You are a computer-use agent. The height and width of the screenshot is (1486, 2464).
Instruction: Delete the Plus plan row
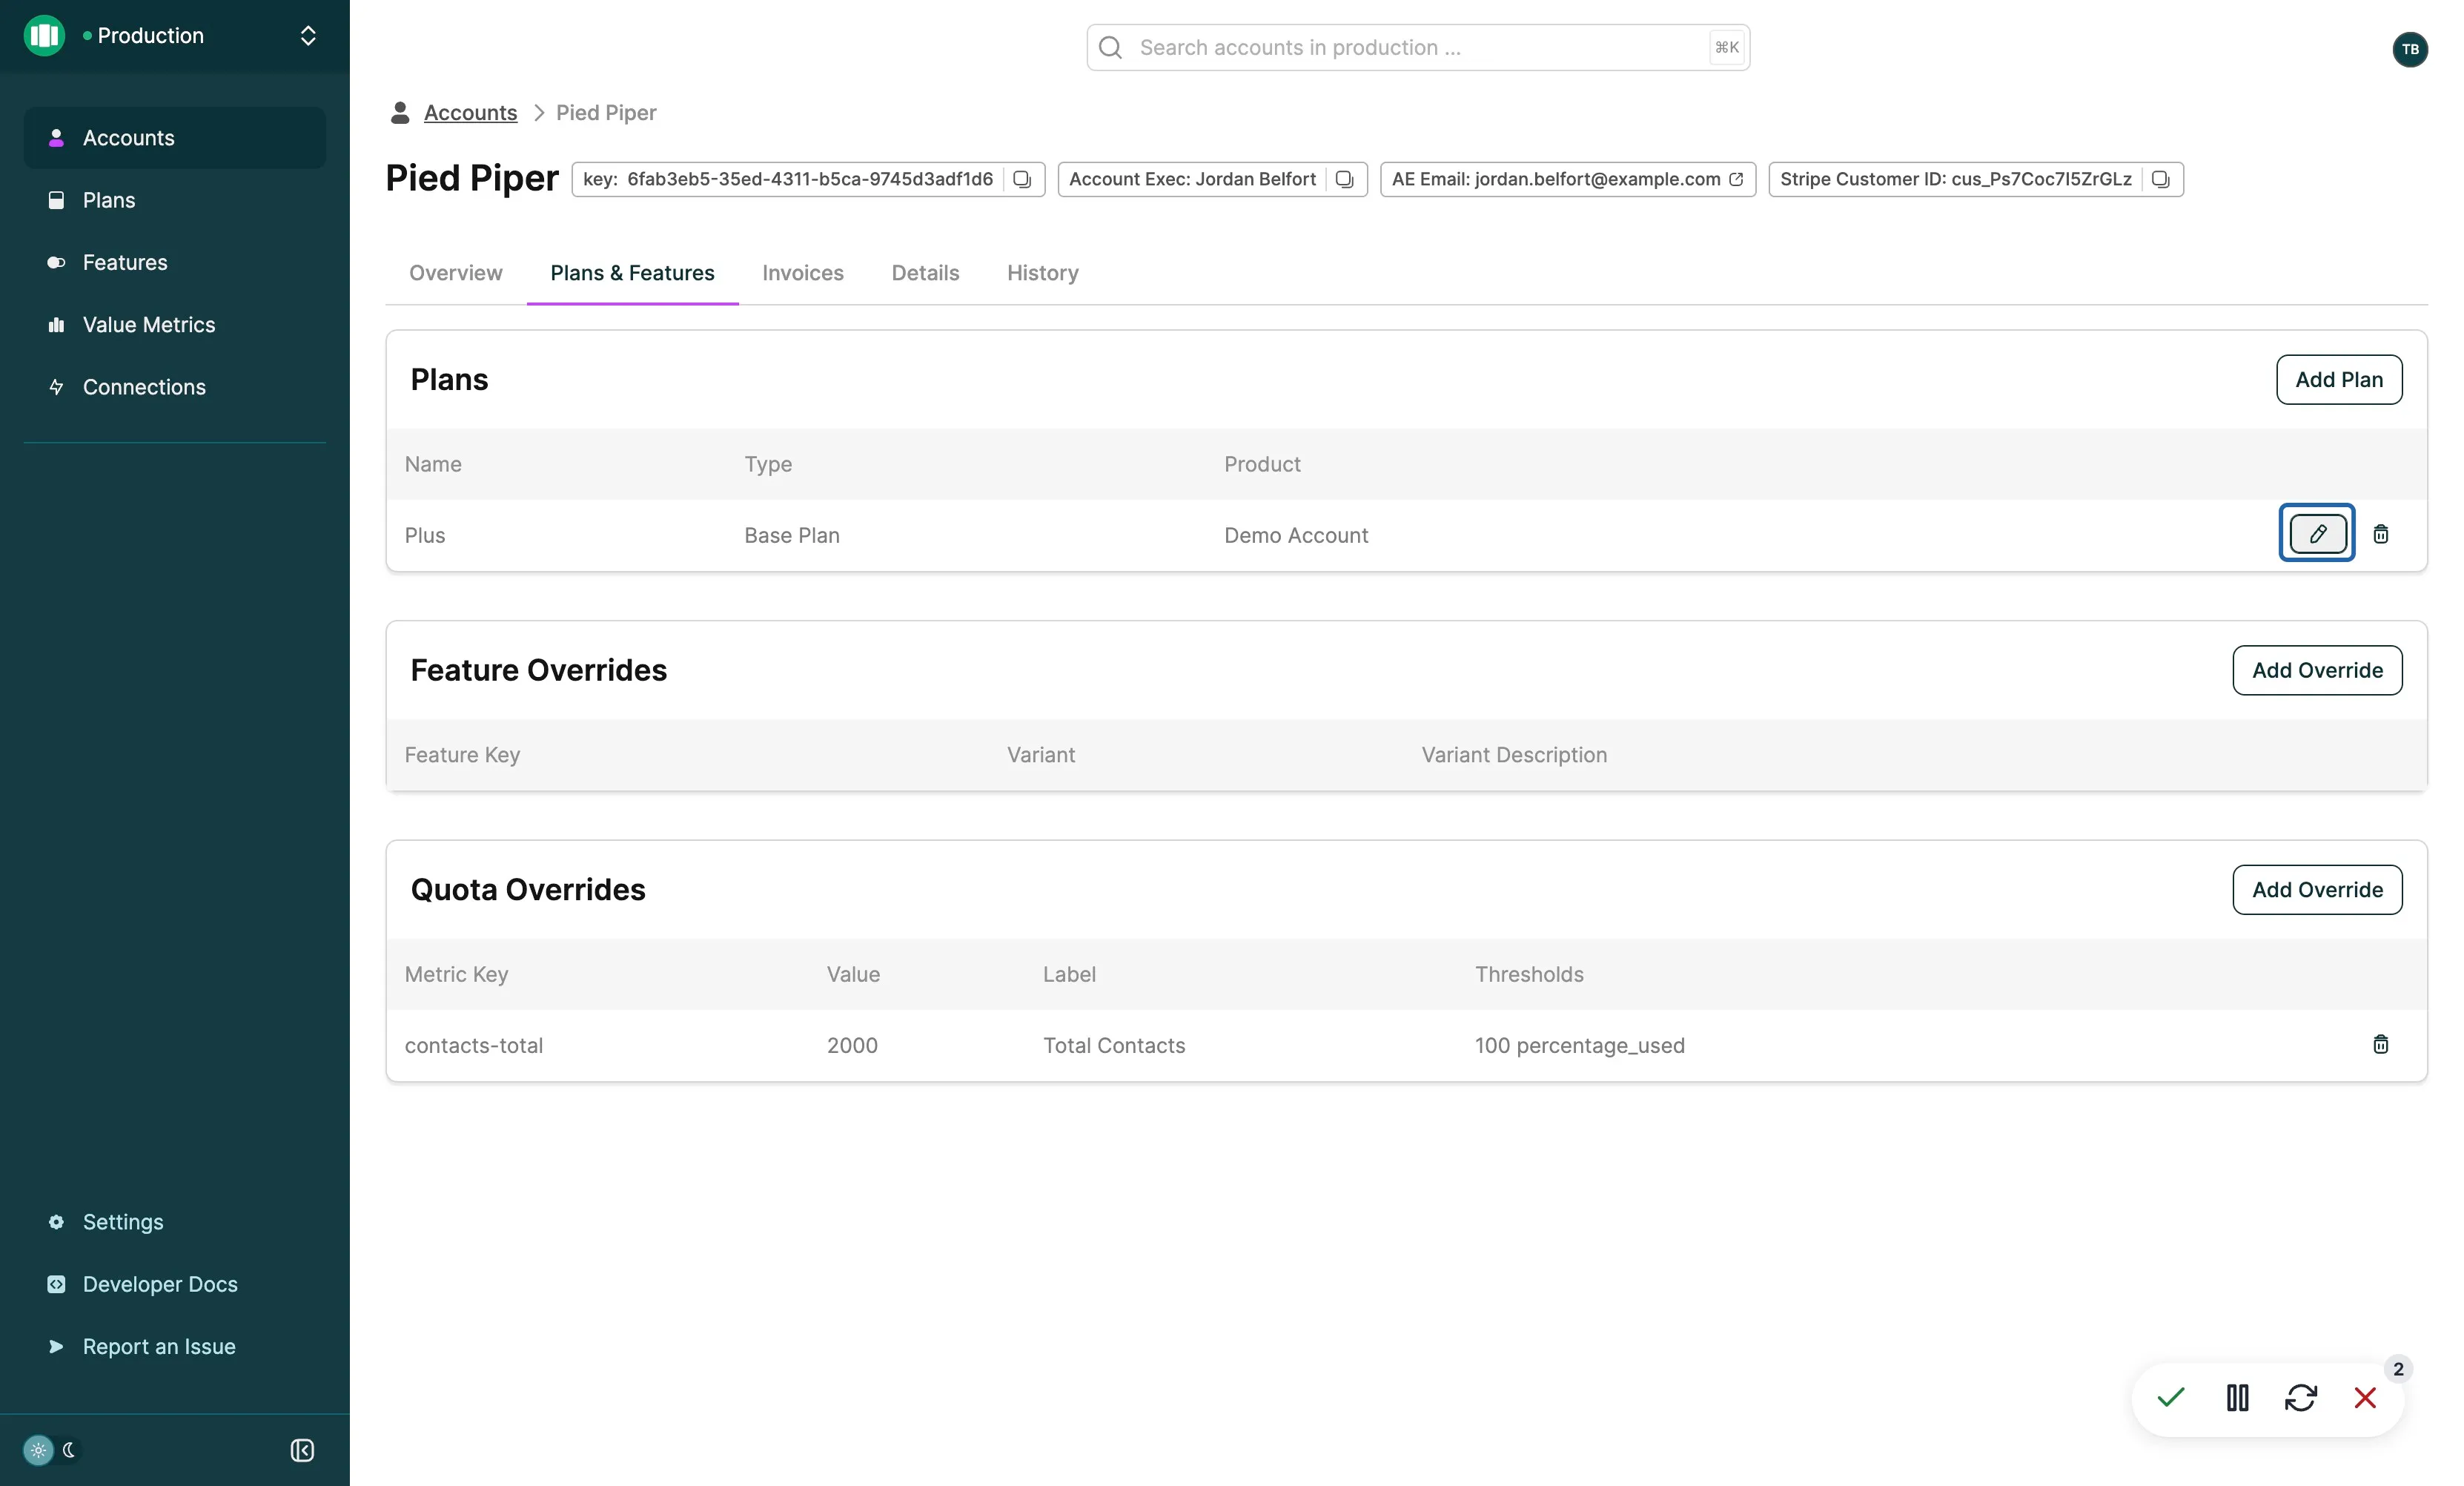[x=2381, y=534]
